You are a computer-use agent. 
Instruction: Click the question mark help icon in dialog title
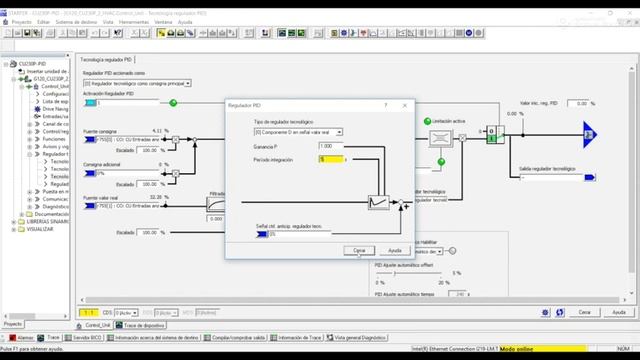[386, 105]
